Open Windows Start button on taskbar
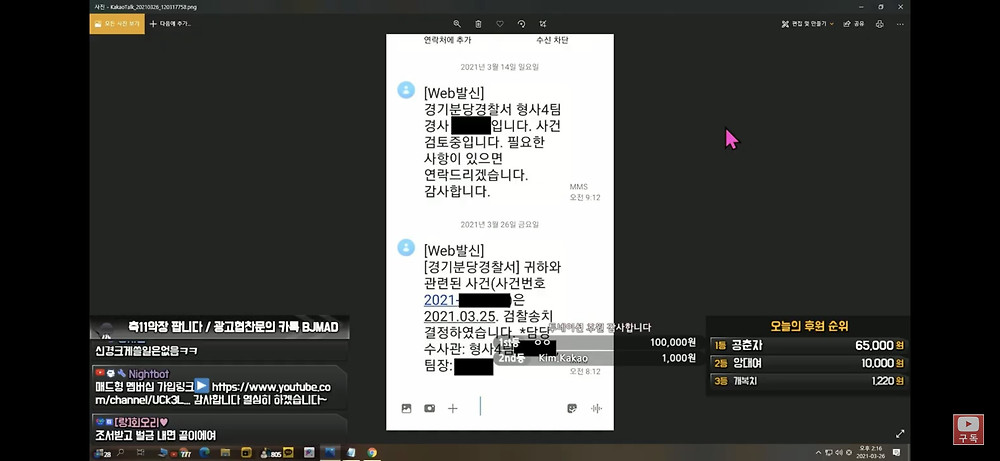The image size is (1000, 461). [x=99, y=453]
